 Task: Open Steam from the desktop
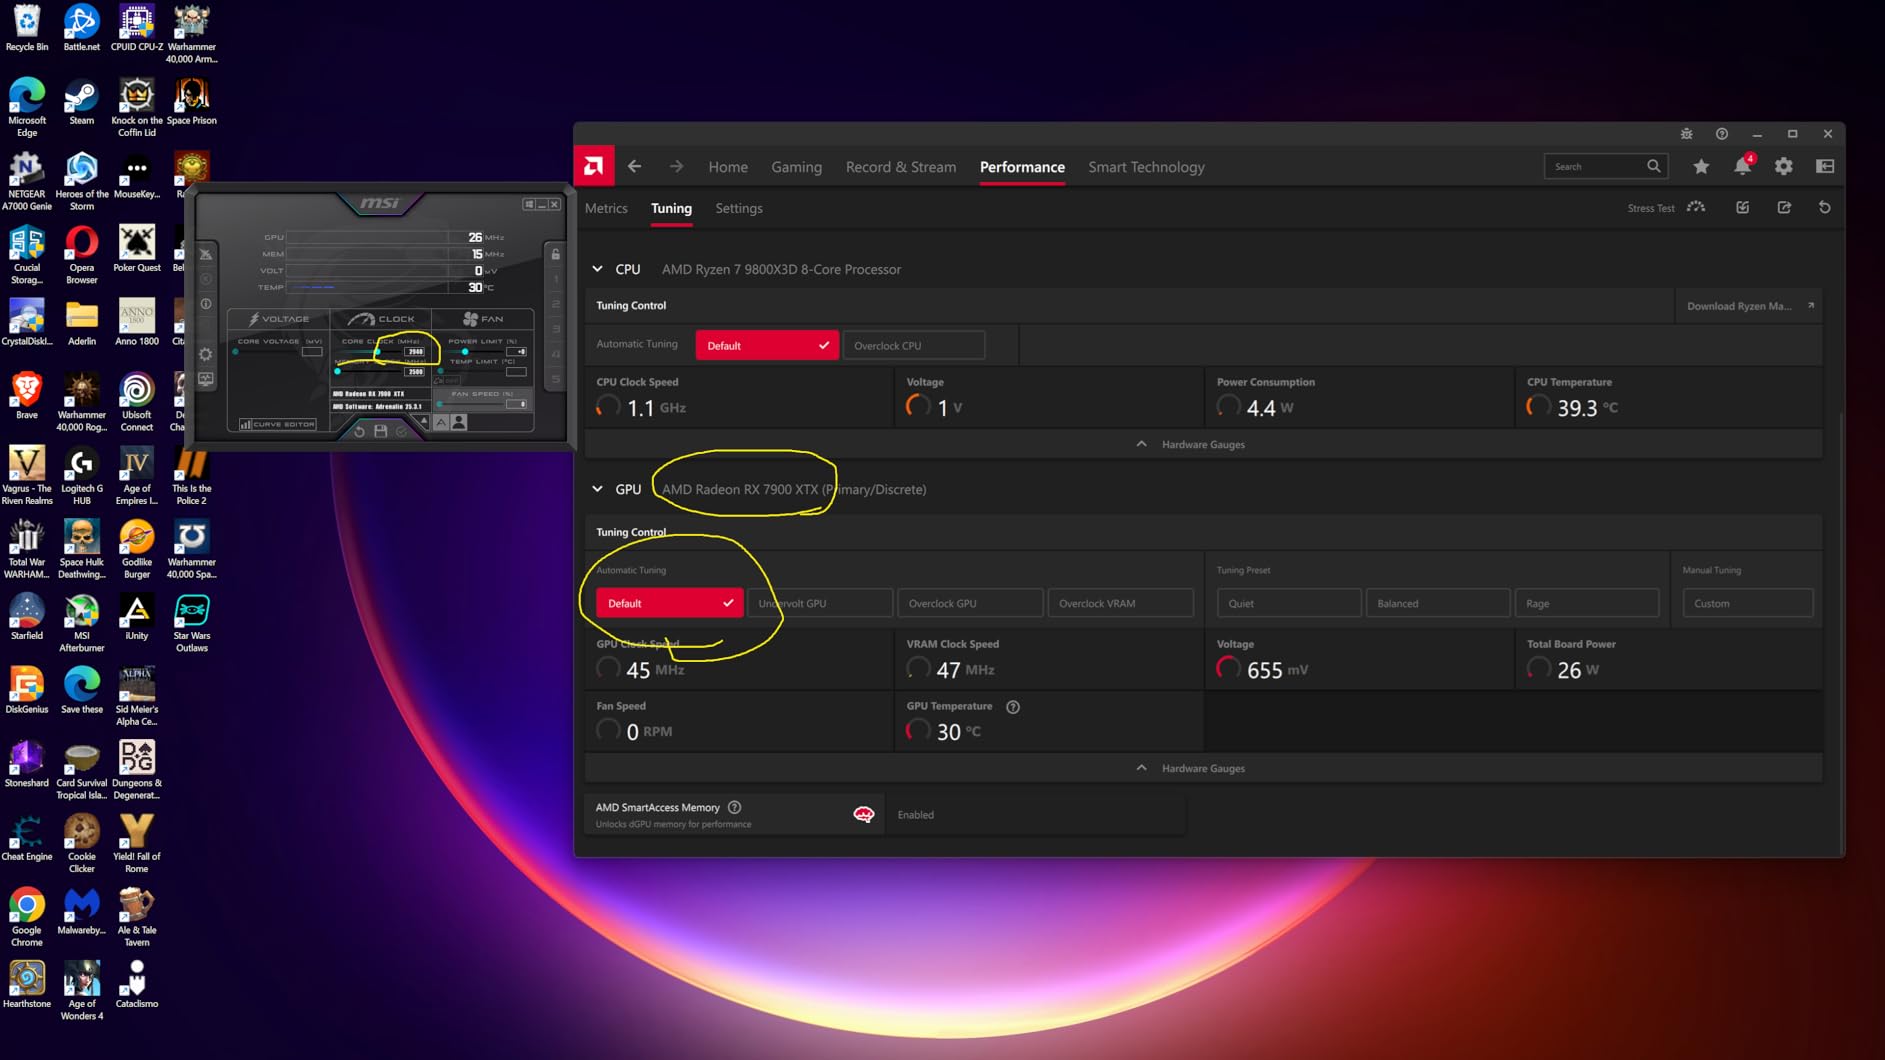click(x=81, y=102)
